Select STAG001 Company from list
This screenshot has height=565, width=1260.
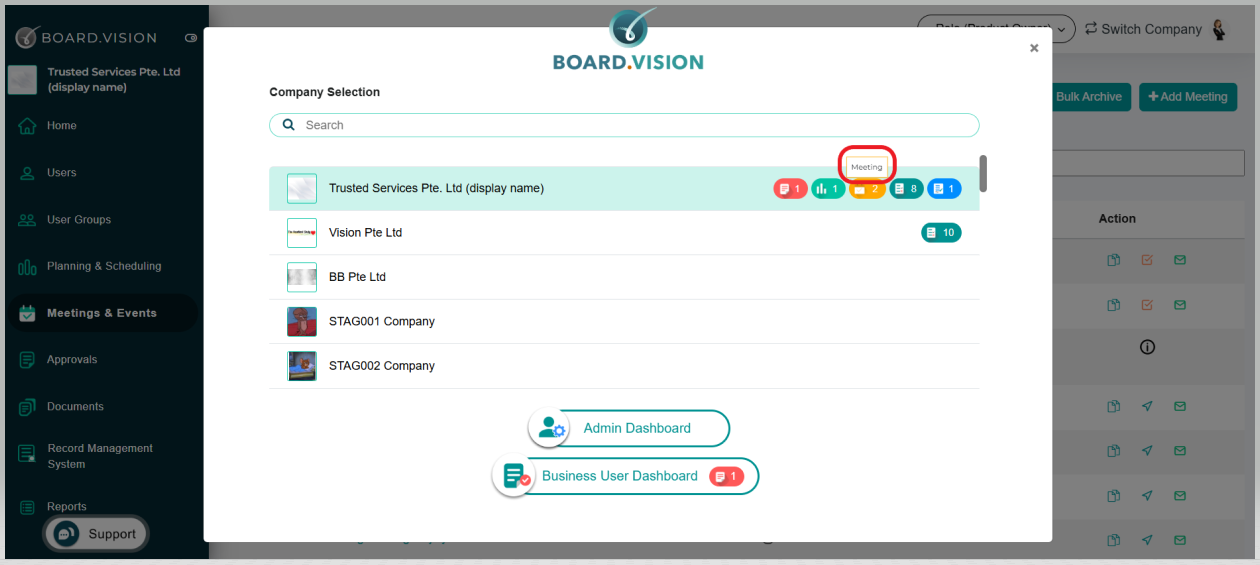[x=624, y=321]
